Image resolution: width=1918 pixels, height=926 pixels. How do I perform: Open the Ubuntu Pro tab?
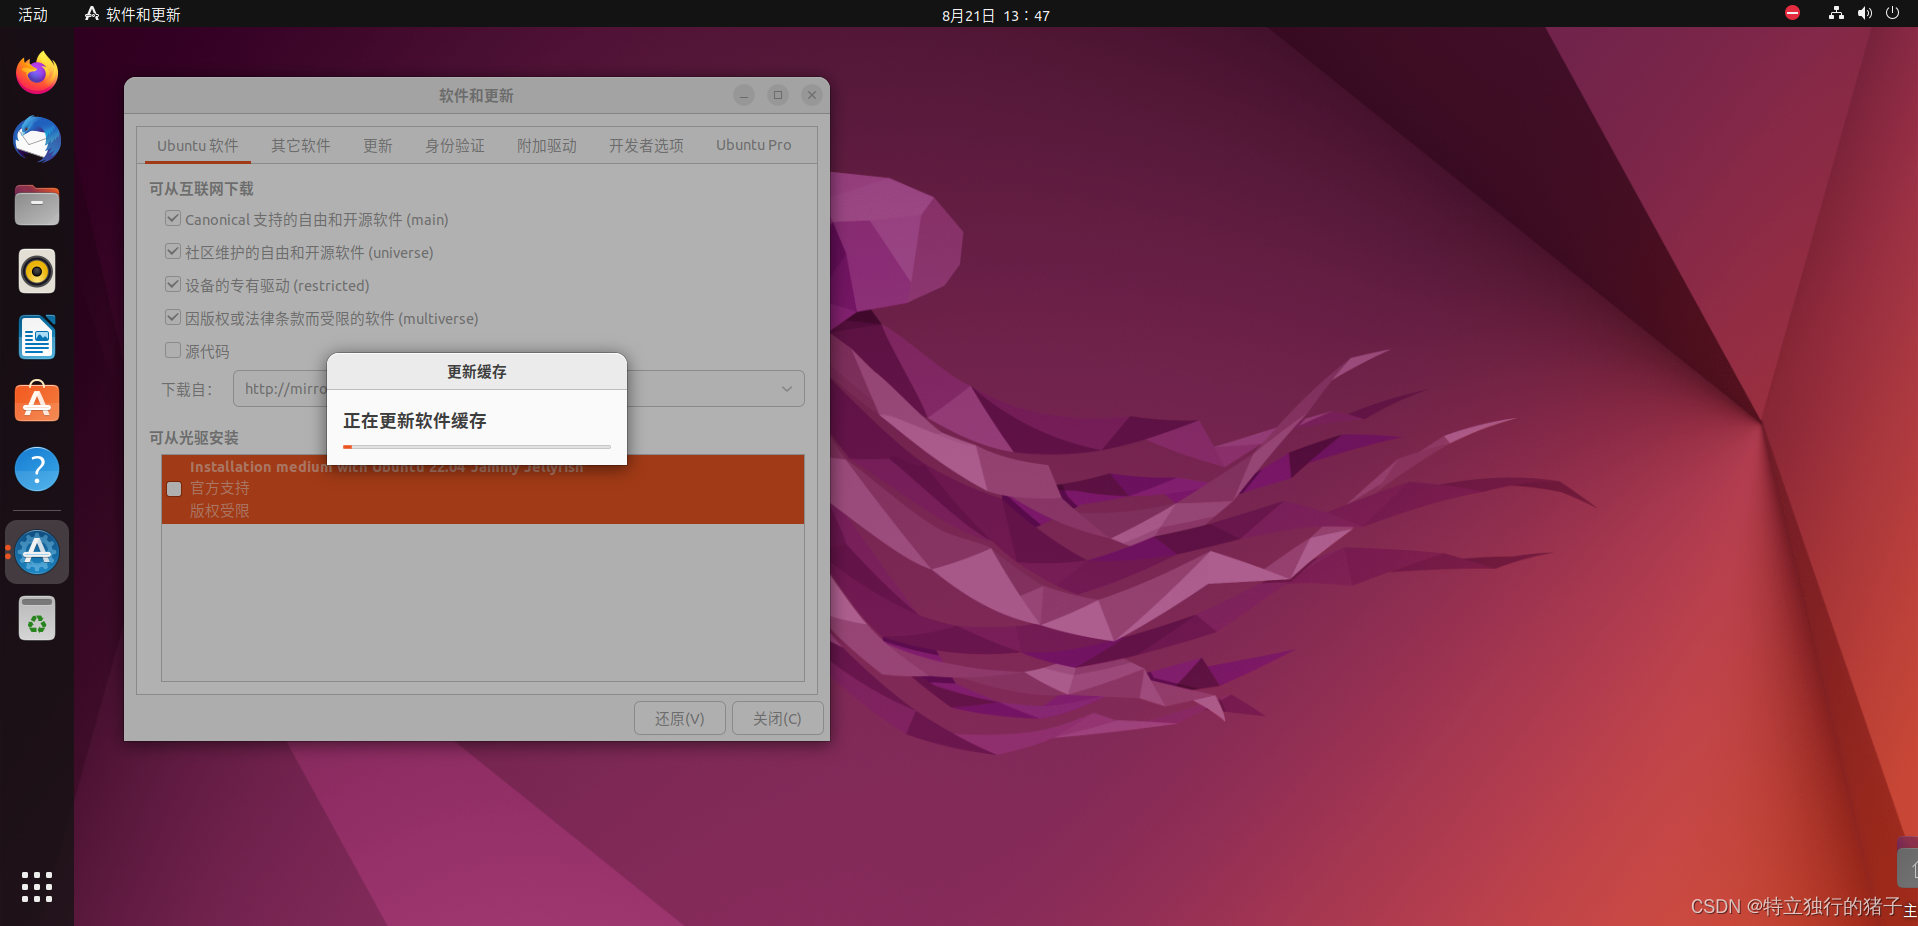(753, 146)
